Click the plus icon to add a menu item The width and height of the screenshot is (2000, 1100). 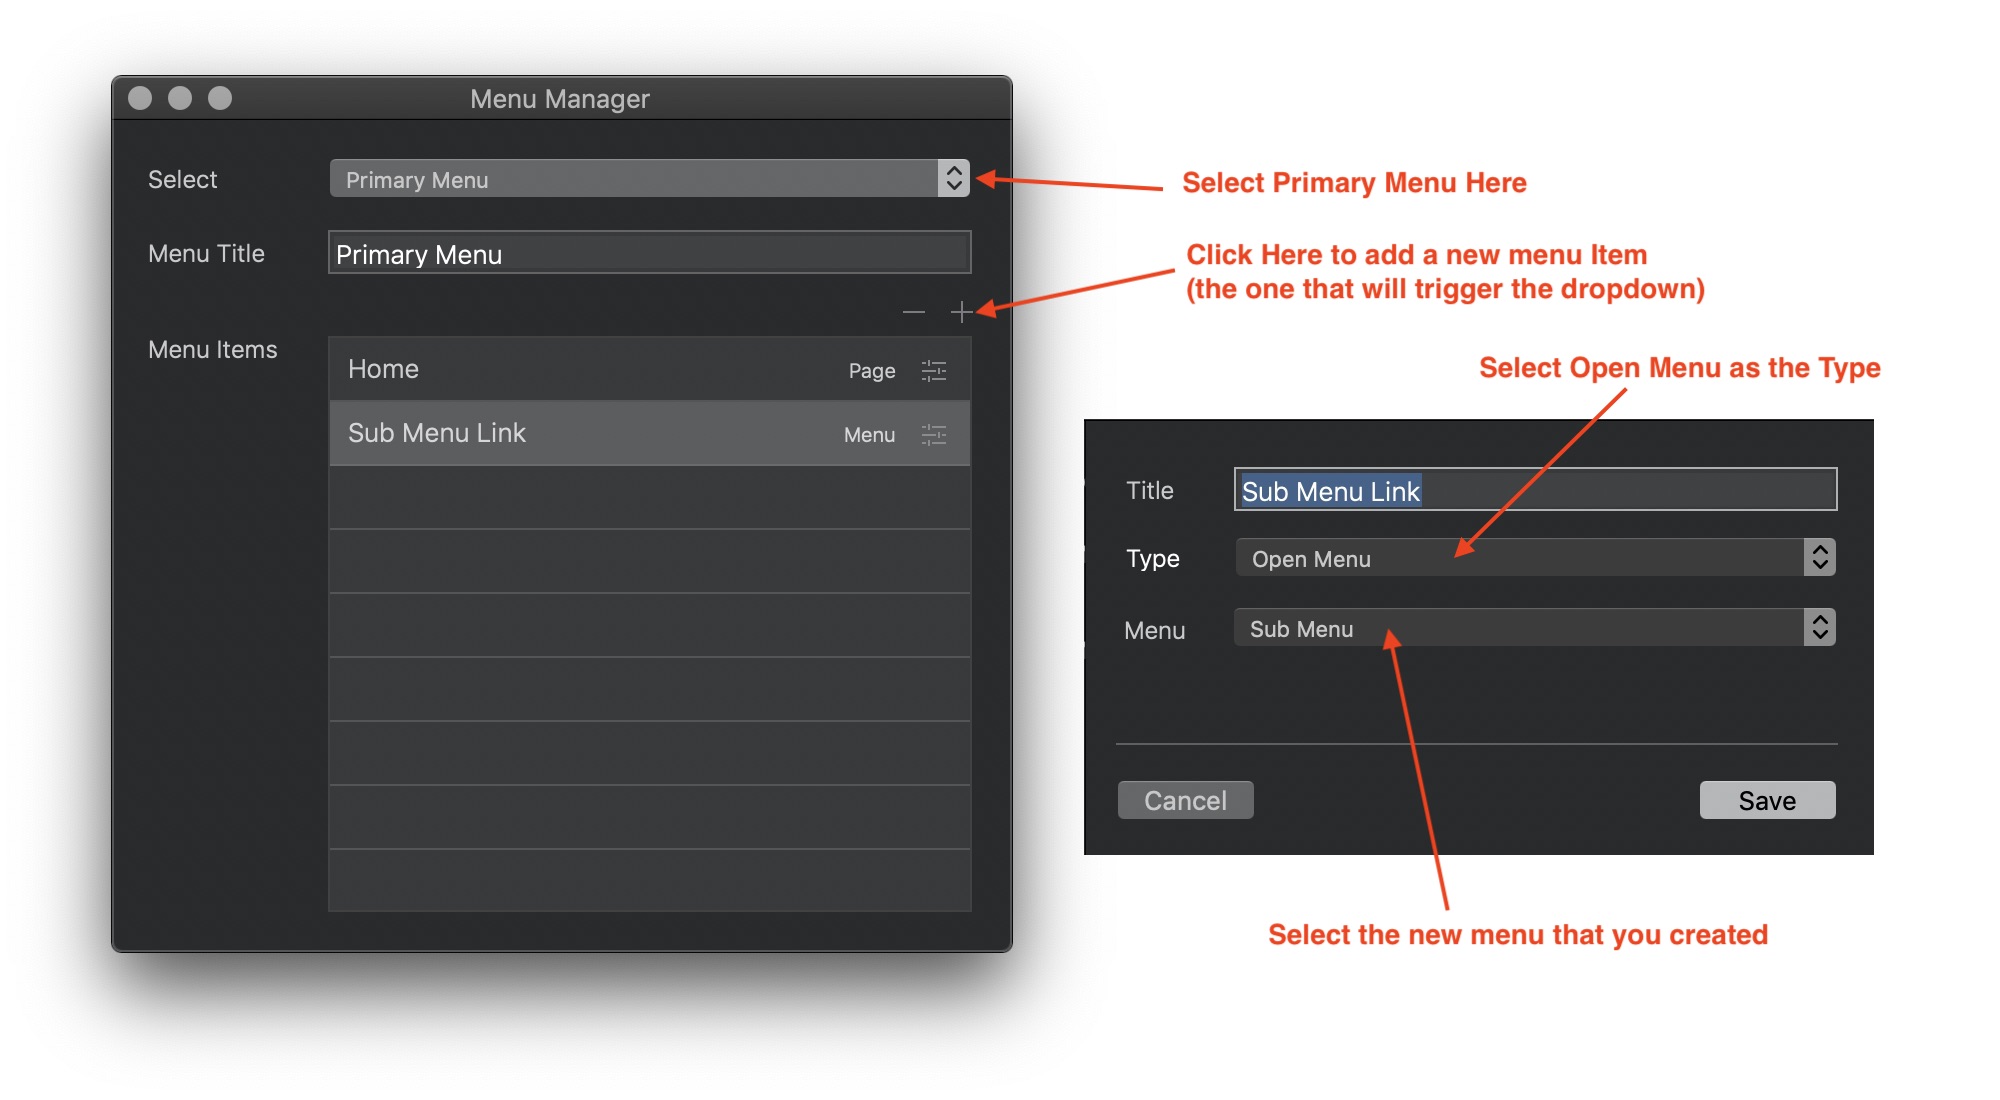pos(961,312)
